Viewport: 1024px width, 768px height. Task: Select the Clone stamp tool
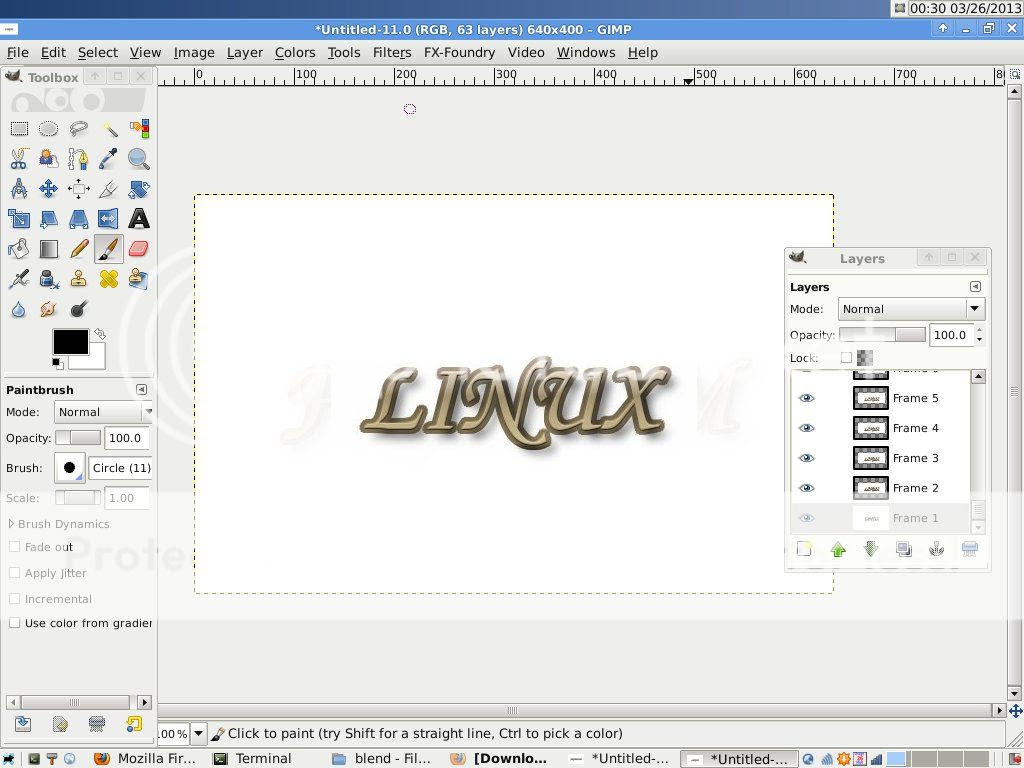[x=78, y=279]
